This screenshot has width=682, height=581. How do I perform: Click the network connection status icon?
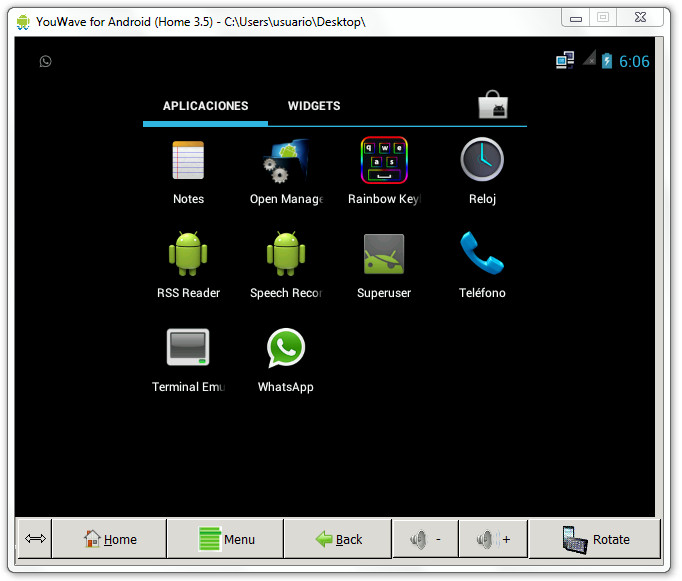(x=565, y=60)
